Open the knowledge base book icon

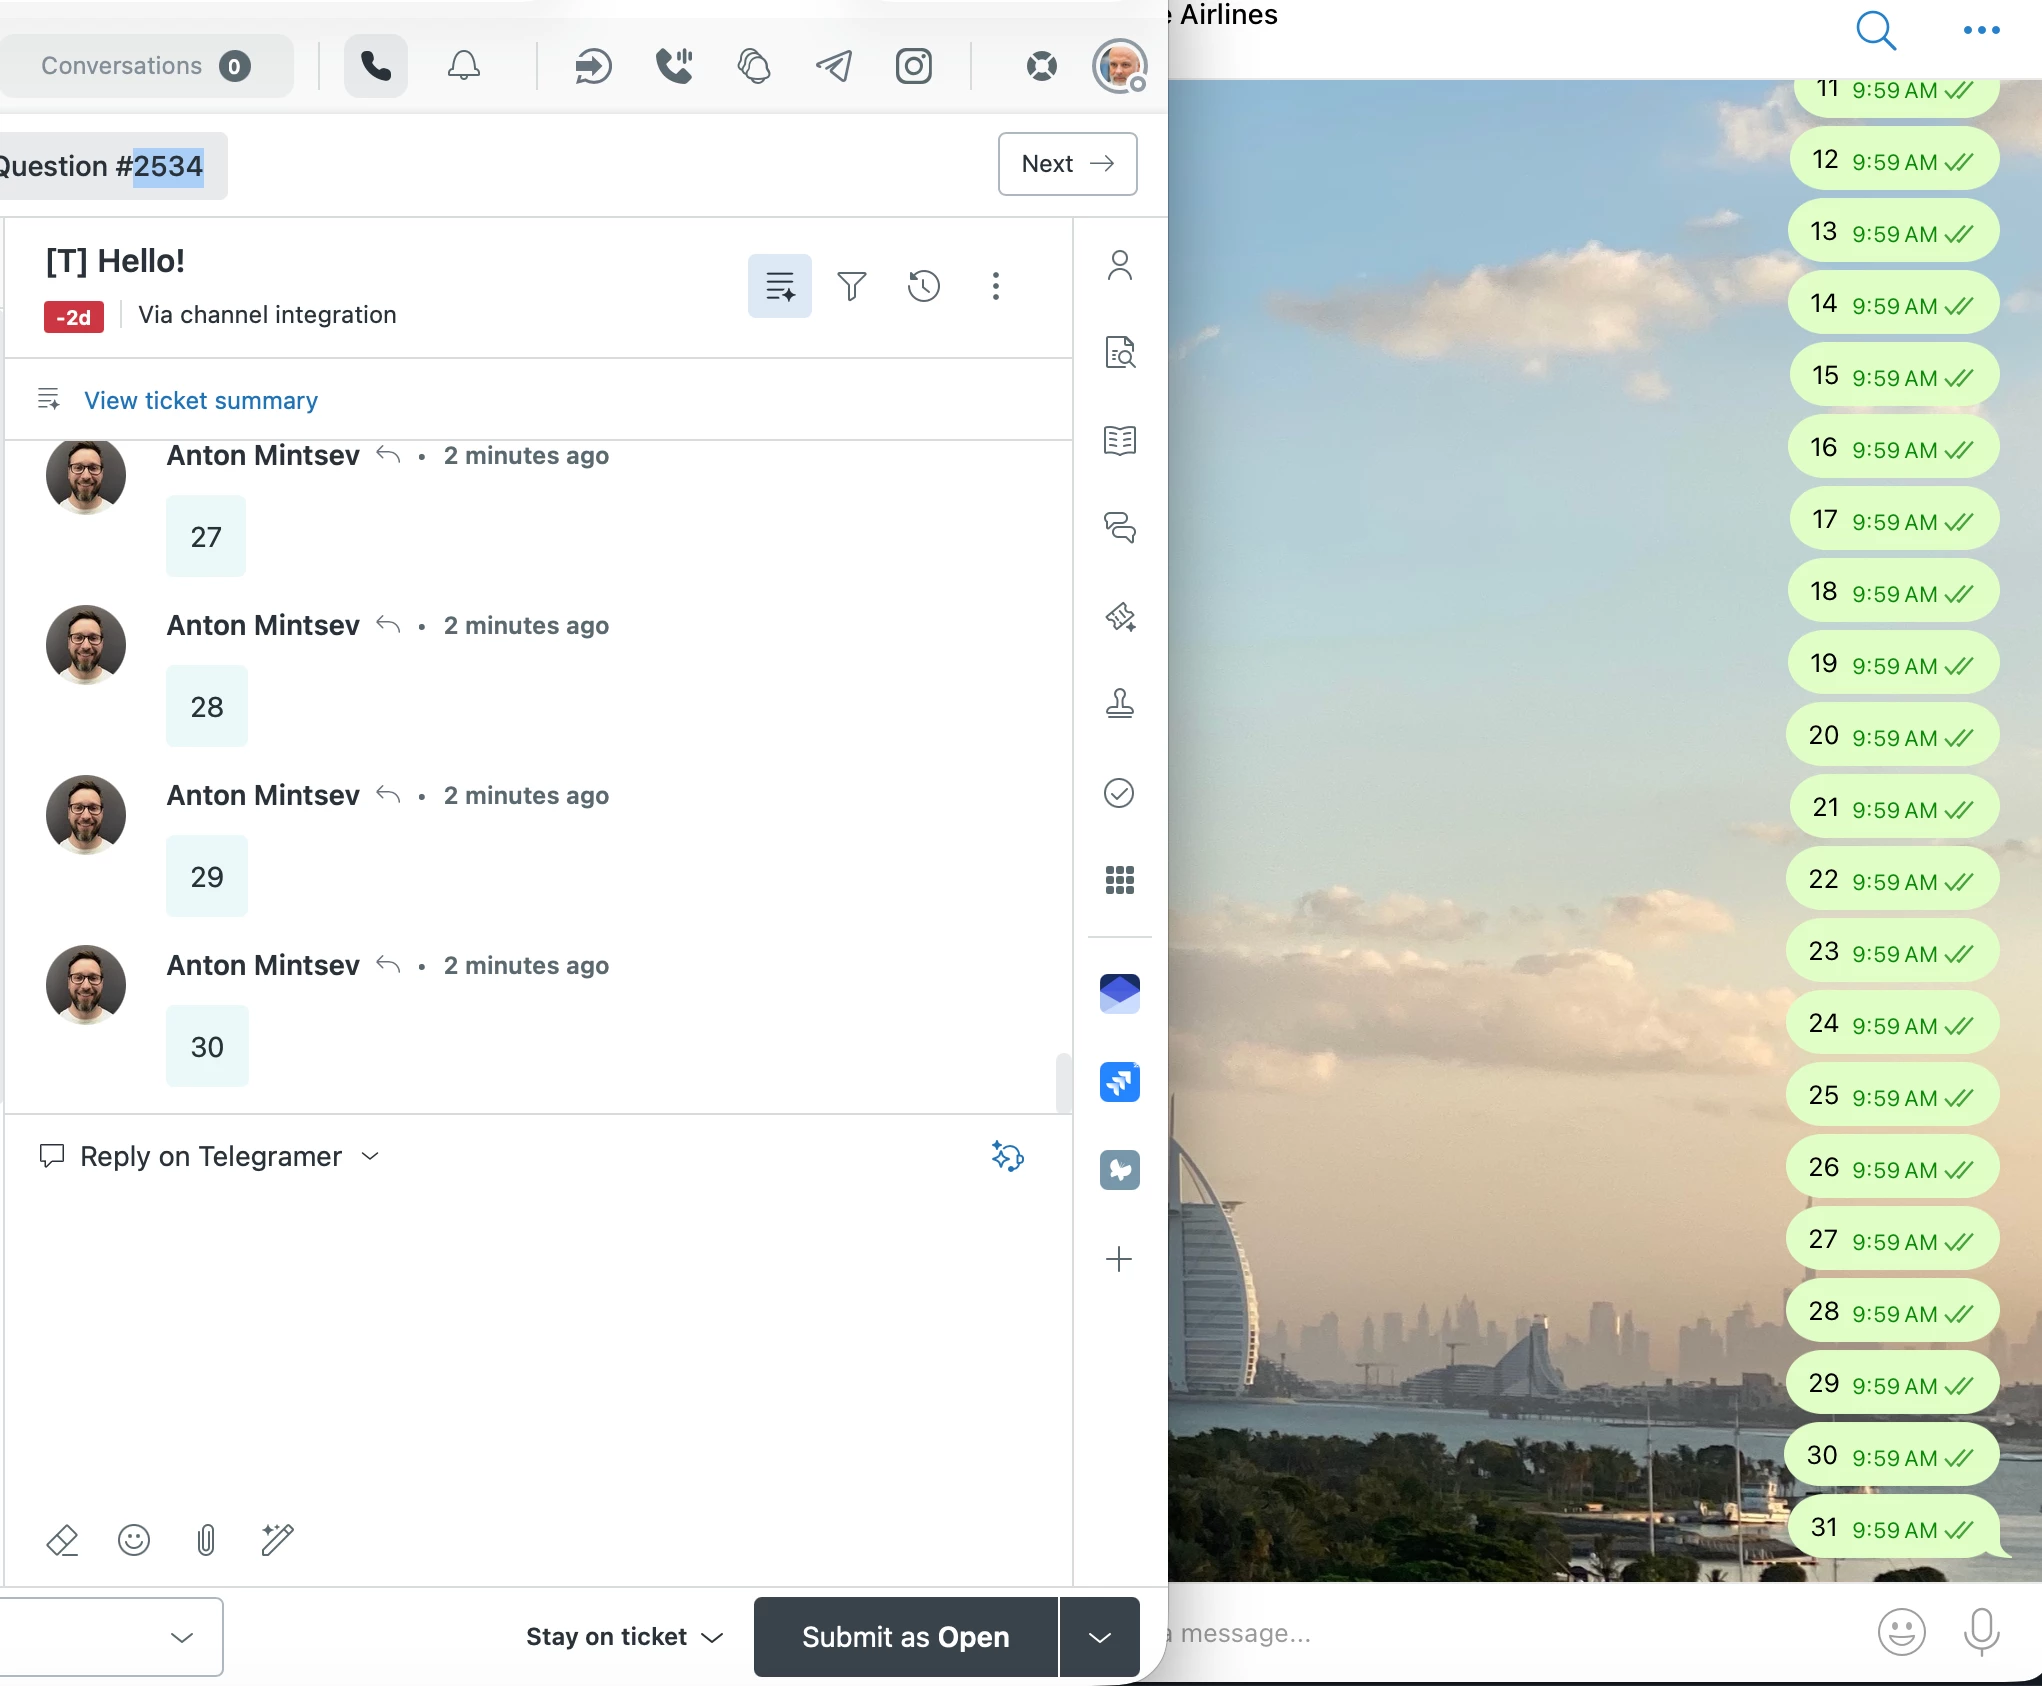click(x=1119, y=440)
